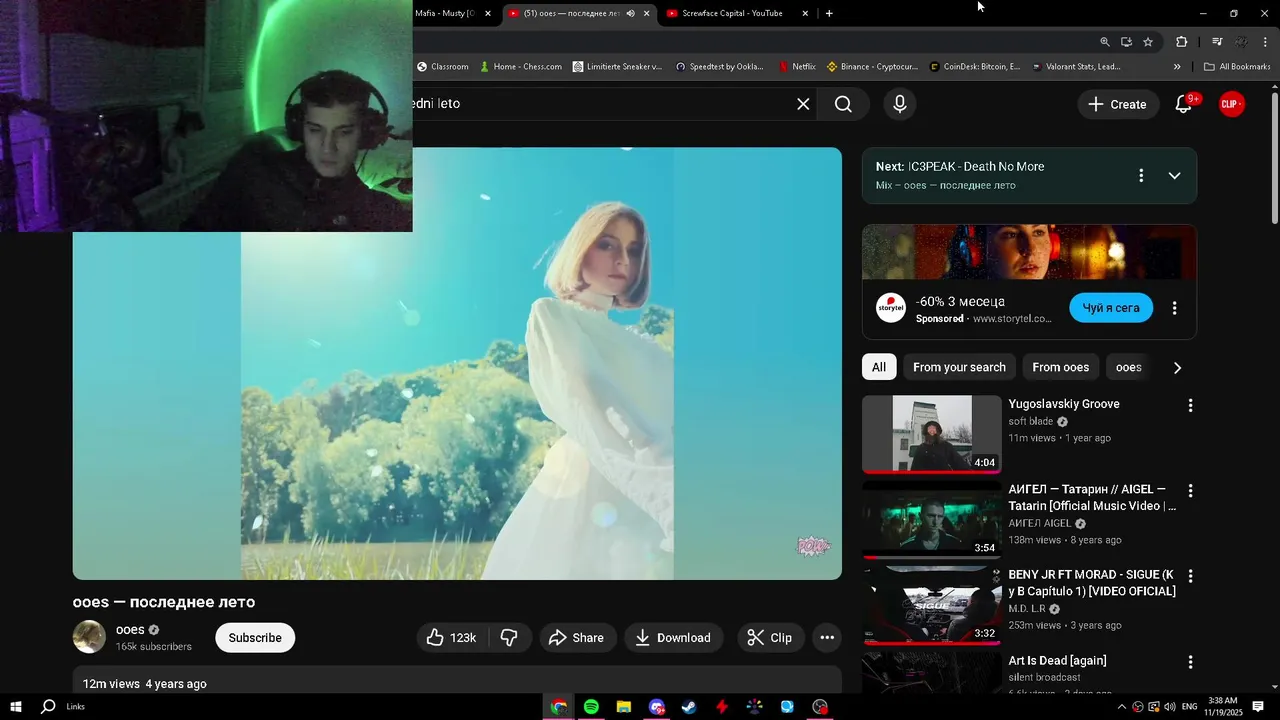Click the Chrome zoom magnifier icon in address bar

[1105, 42]
